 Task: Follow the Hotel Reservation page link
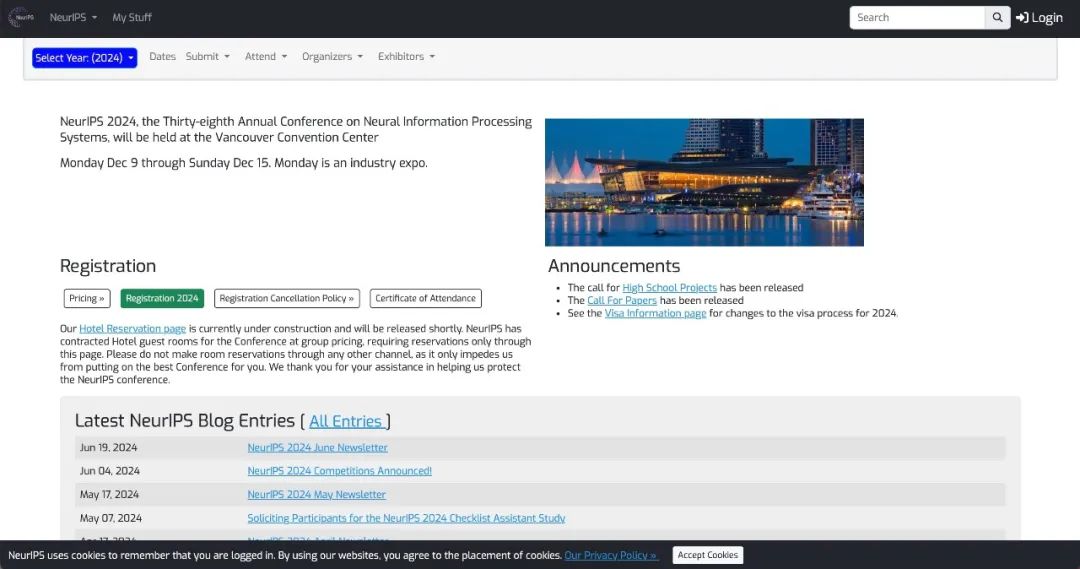point(132,329)
